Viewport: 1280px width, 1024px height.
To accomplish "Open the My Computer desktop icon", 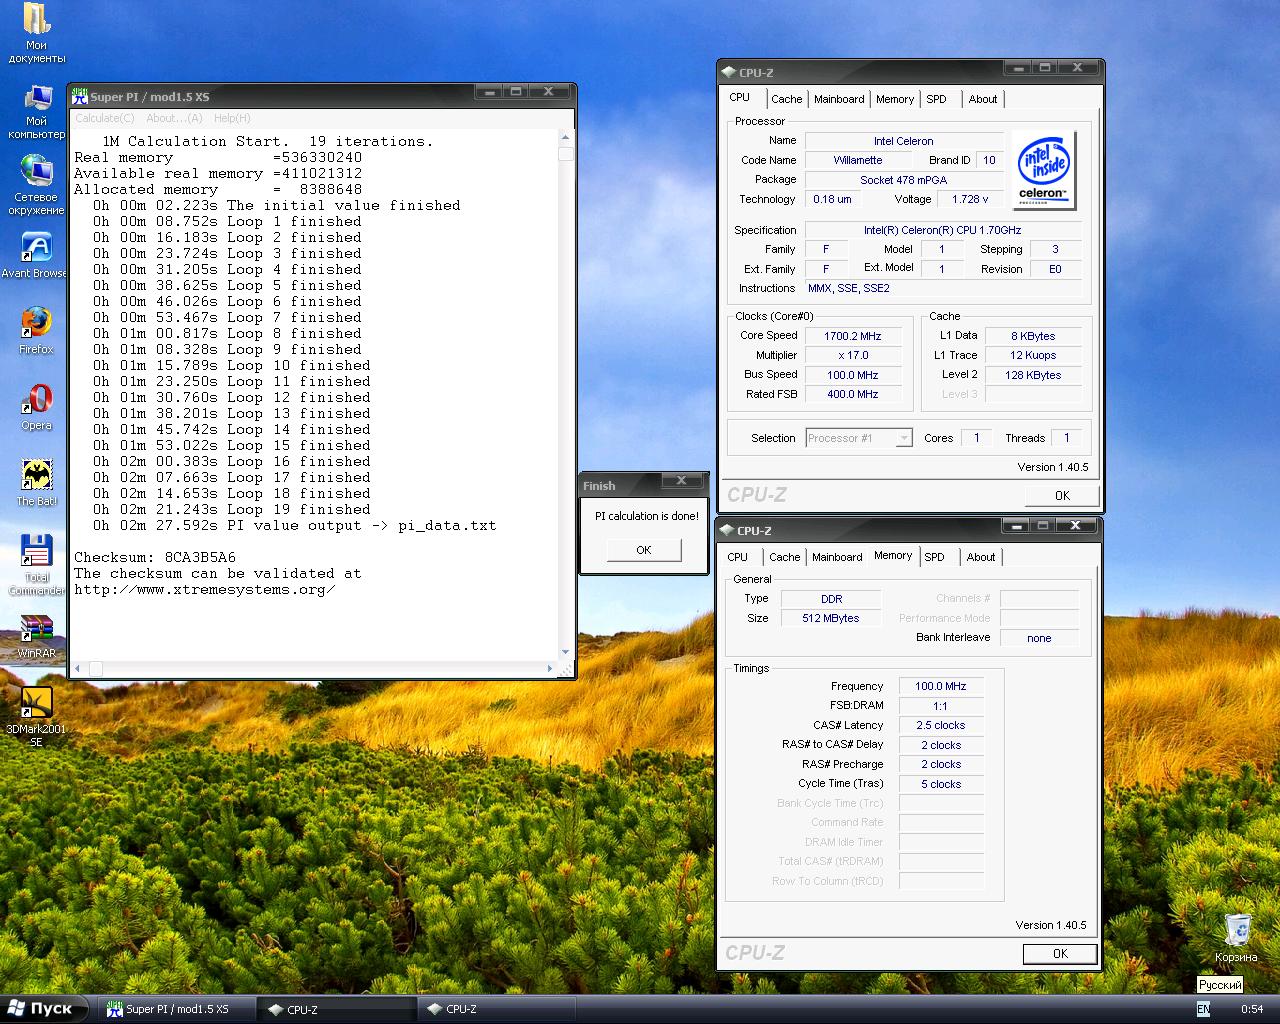I will pyautogui.click(x=37, y=112).
